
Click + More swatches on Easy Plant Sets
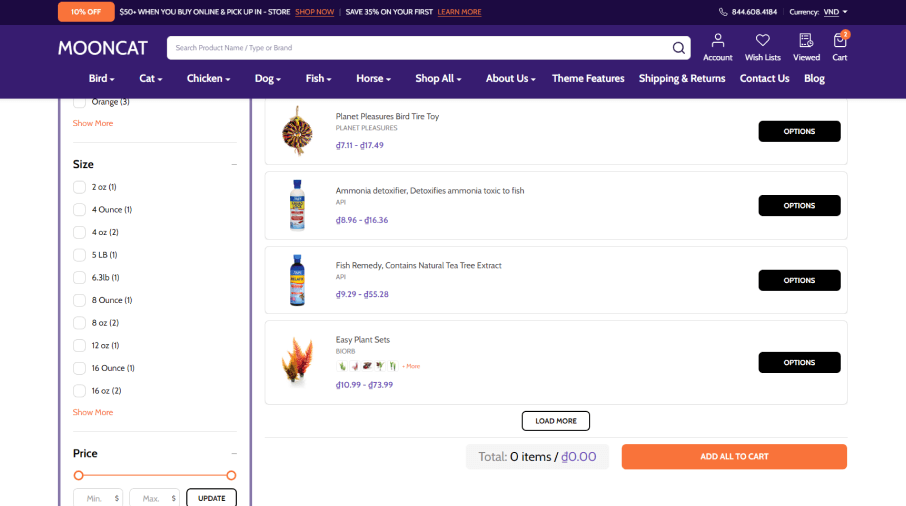[411, 366]
